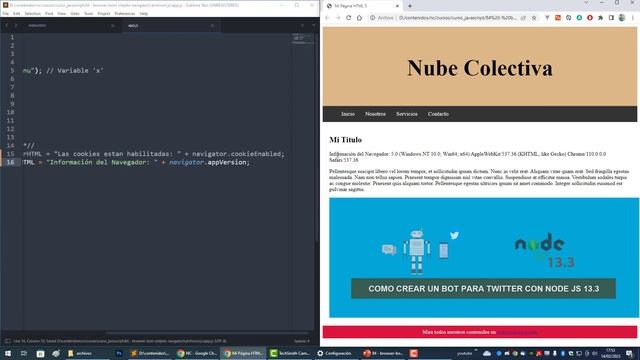Image resolution: width=640 pixels, height=360 pixels.
Task: Reload the page in Chrome
Action: 349,18
